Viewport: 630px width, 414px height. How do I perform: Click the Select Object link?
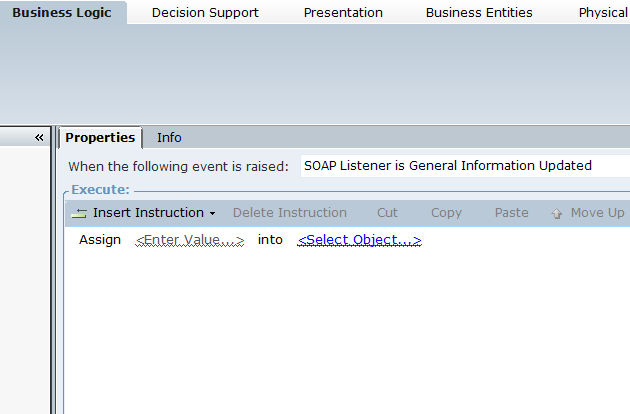(x=359, y=240)
